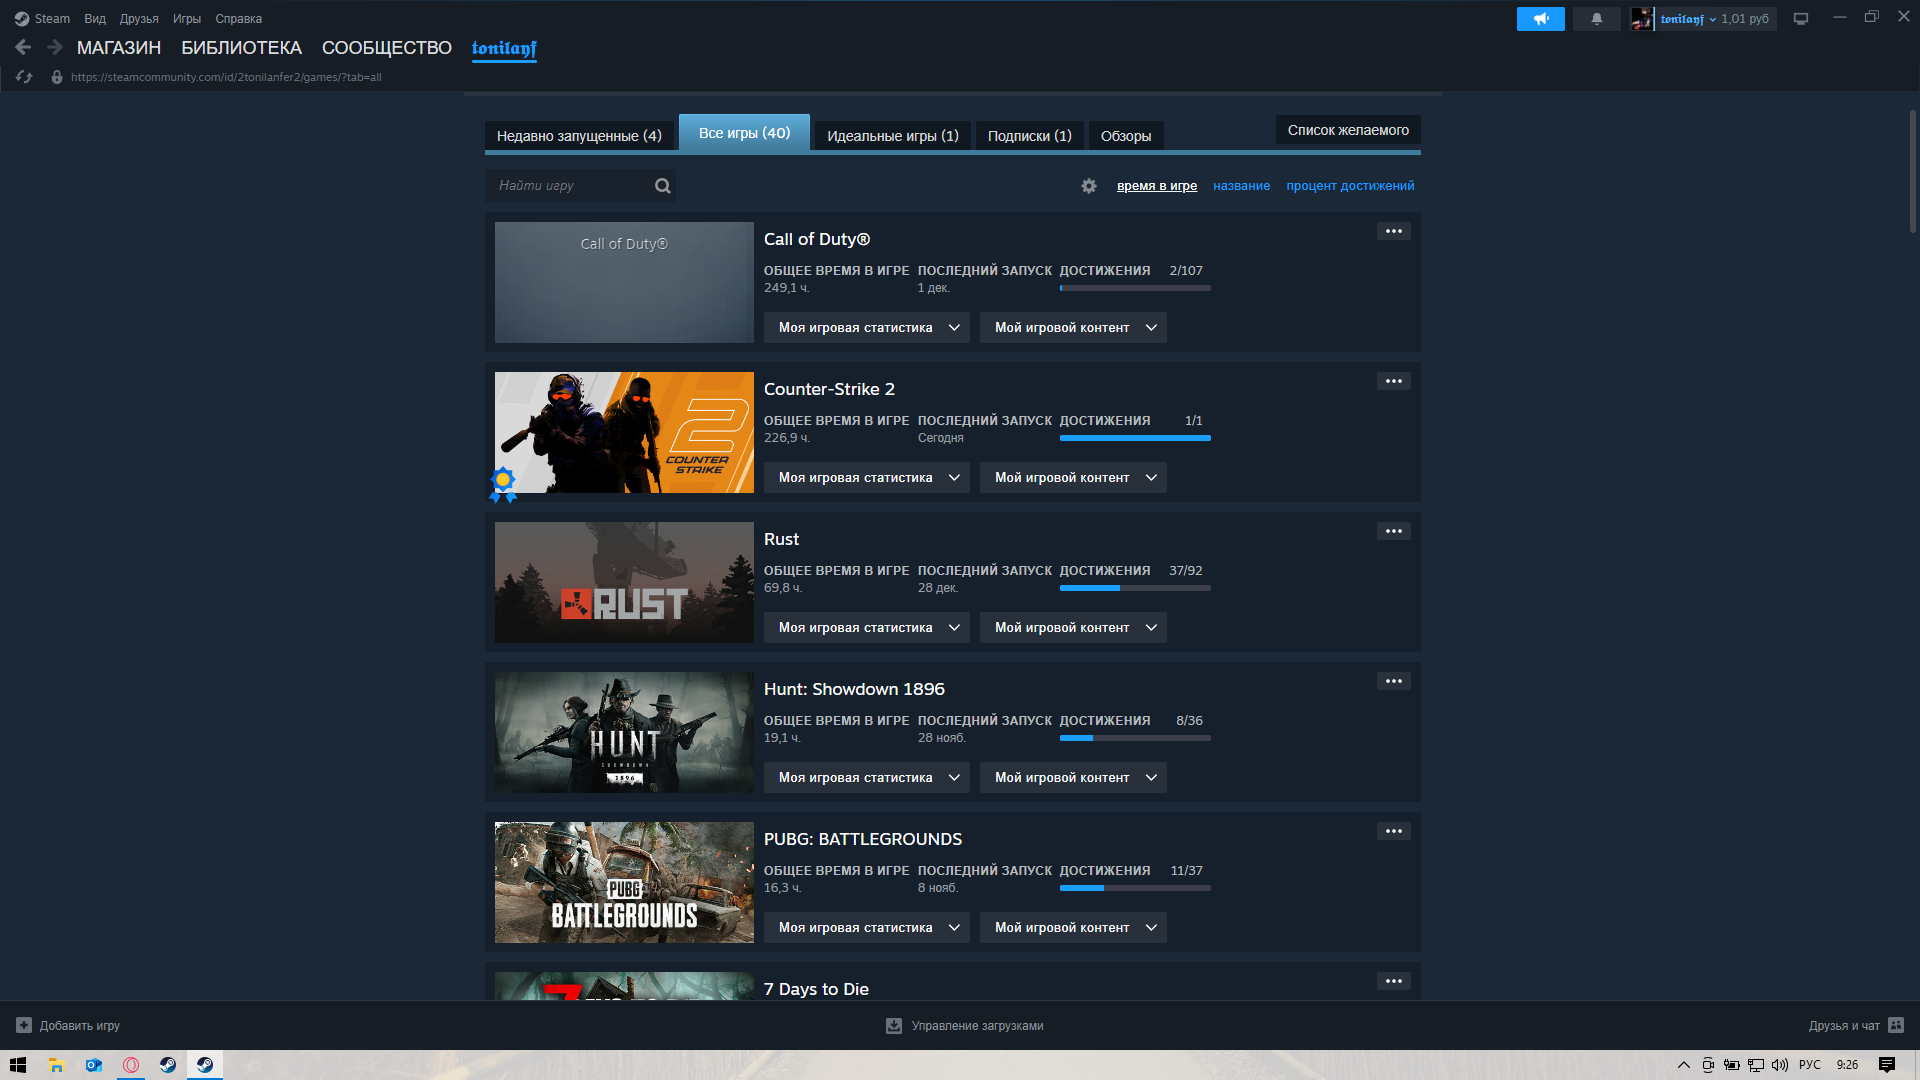Switch to the Обзоры tab
Screen dimensions: 1920x1080
coord(1126,136)
